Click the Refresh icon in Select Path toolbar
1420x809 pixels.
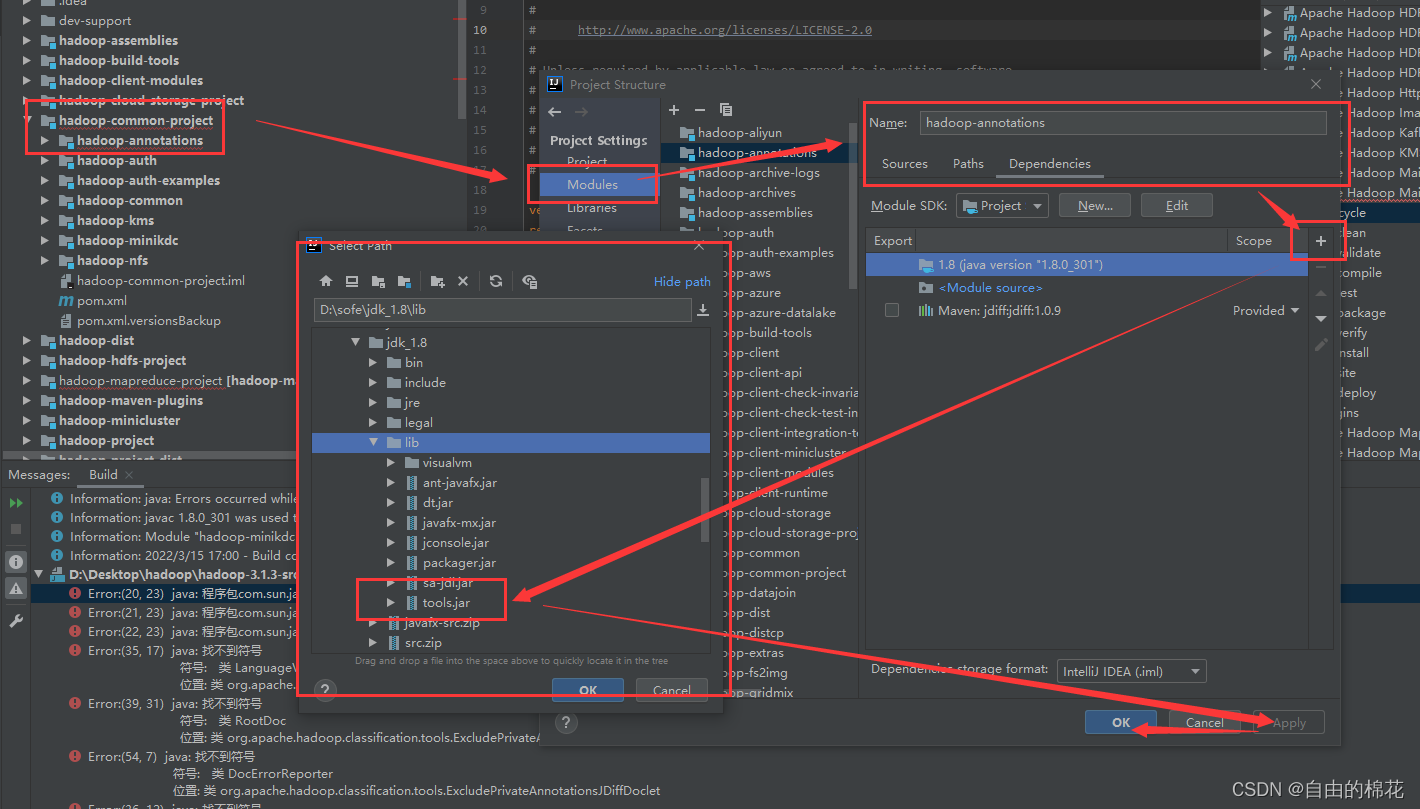coord(496,281)
